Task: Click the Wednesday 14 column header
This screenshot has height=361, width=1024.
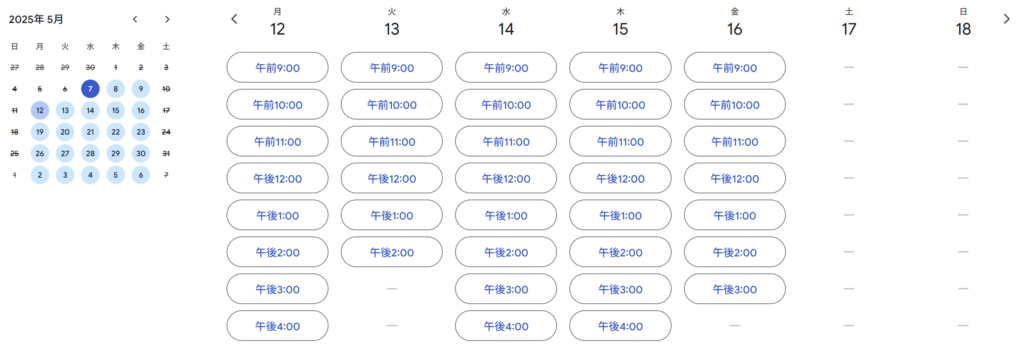Action: click(x=506, y=23)
